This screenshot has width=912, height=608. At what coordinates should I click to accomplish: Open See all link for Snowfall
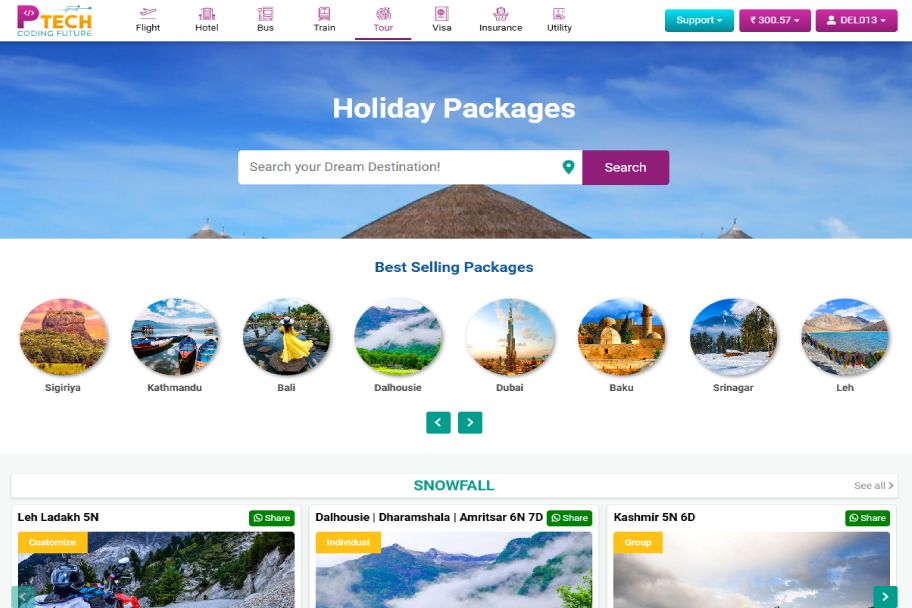click(x=873, y=485)
